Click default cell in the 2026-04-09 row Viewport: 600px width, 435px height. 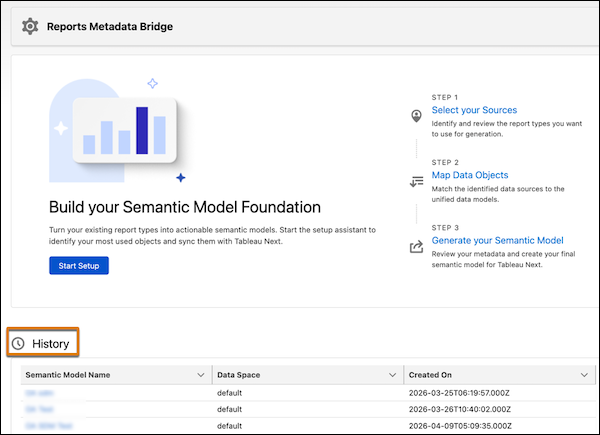click(x=230, y=426)
